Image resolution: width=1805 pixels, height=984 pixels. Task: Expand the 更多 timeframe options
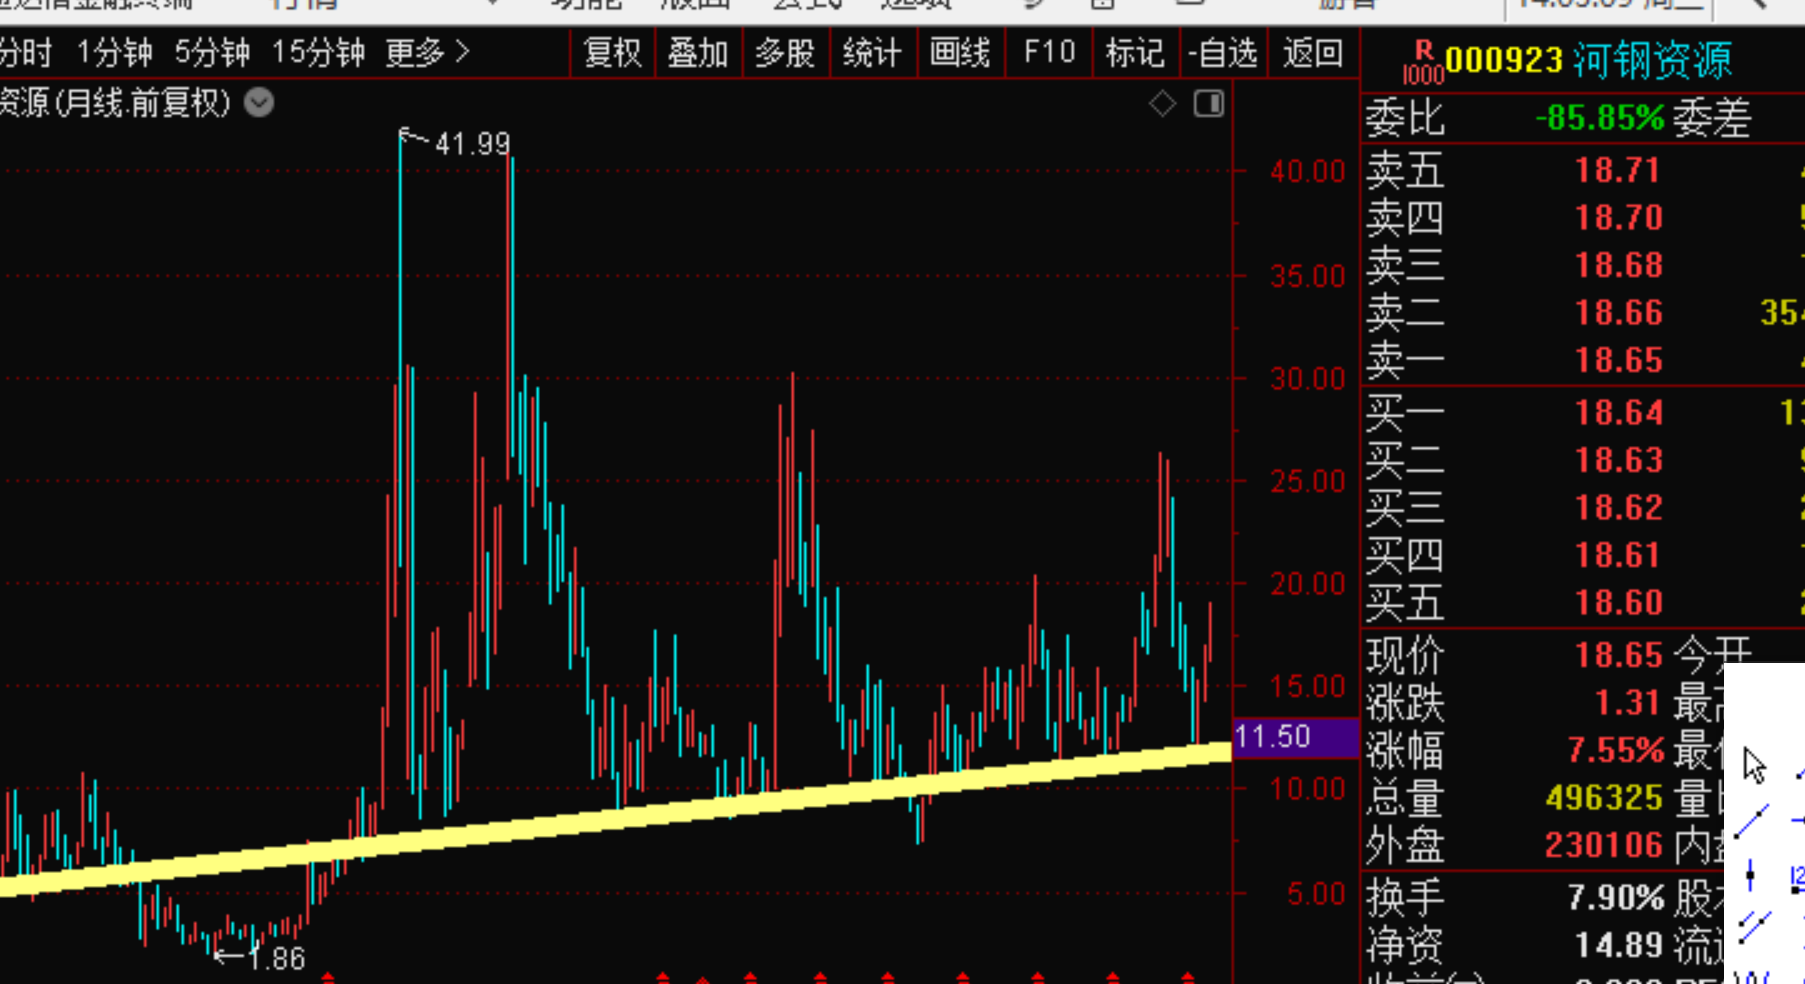click(427, 52)
